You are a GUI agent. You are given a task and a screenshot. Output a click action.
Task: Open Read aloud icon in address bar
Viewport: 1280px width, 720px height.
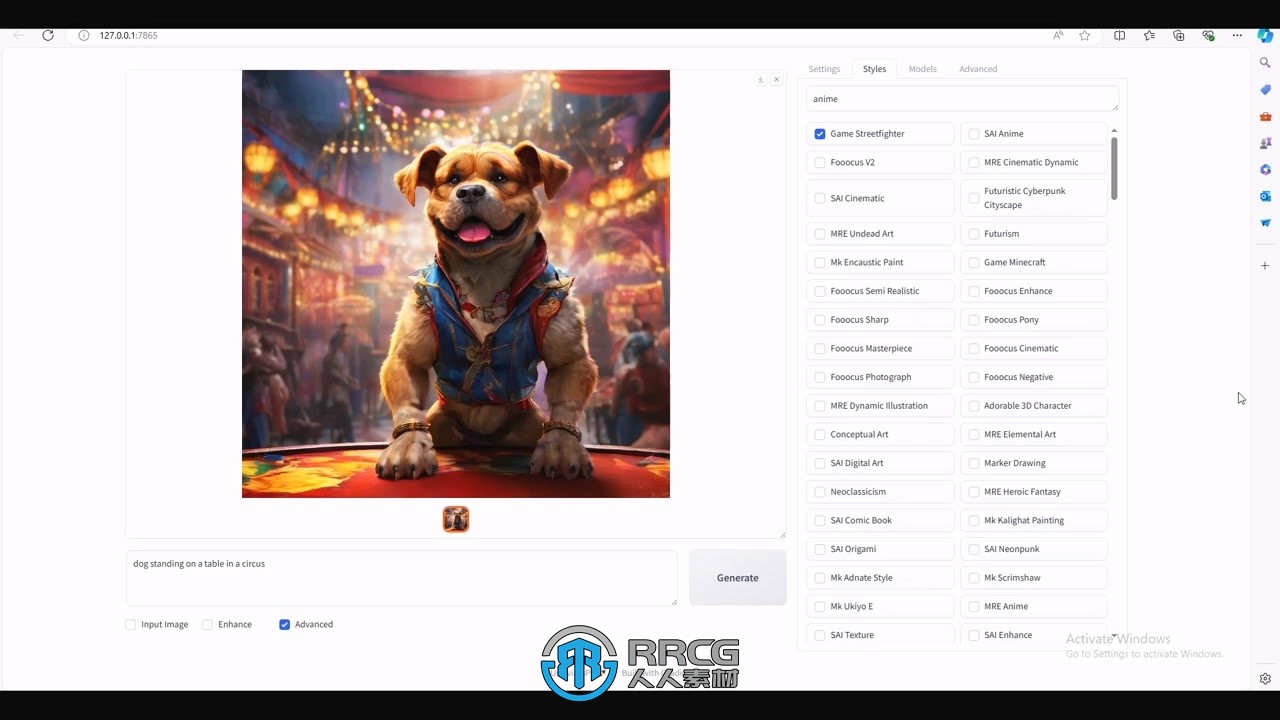click(1058, 35)
